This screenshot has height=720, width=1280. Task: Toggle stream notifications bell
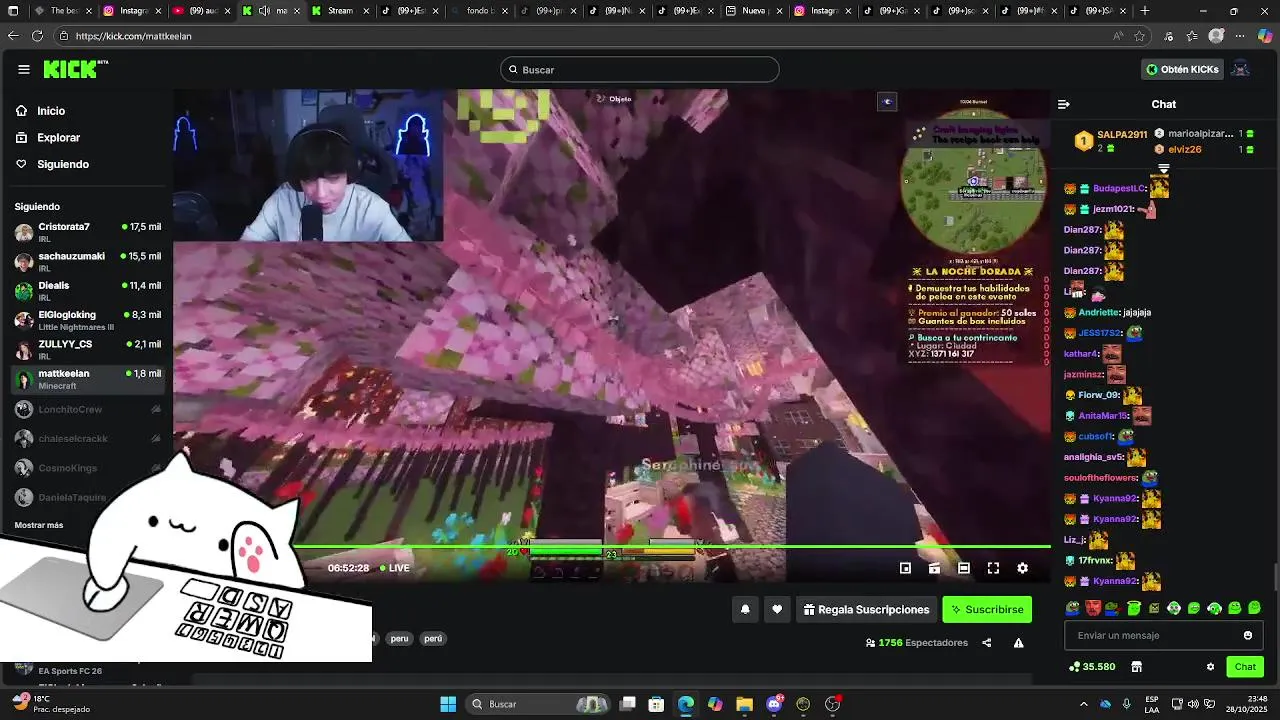pos(745,609)
